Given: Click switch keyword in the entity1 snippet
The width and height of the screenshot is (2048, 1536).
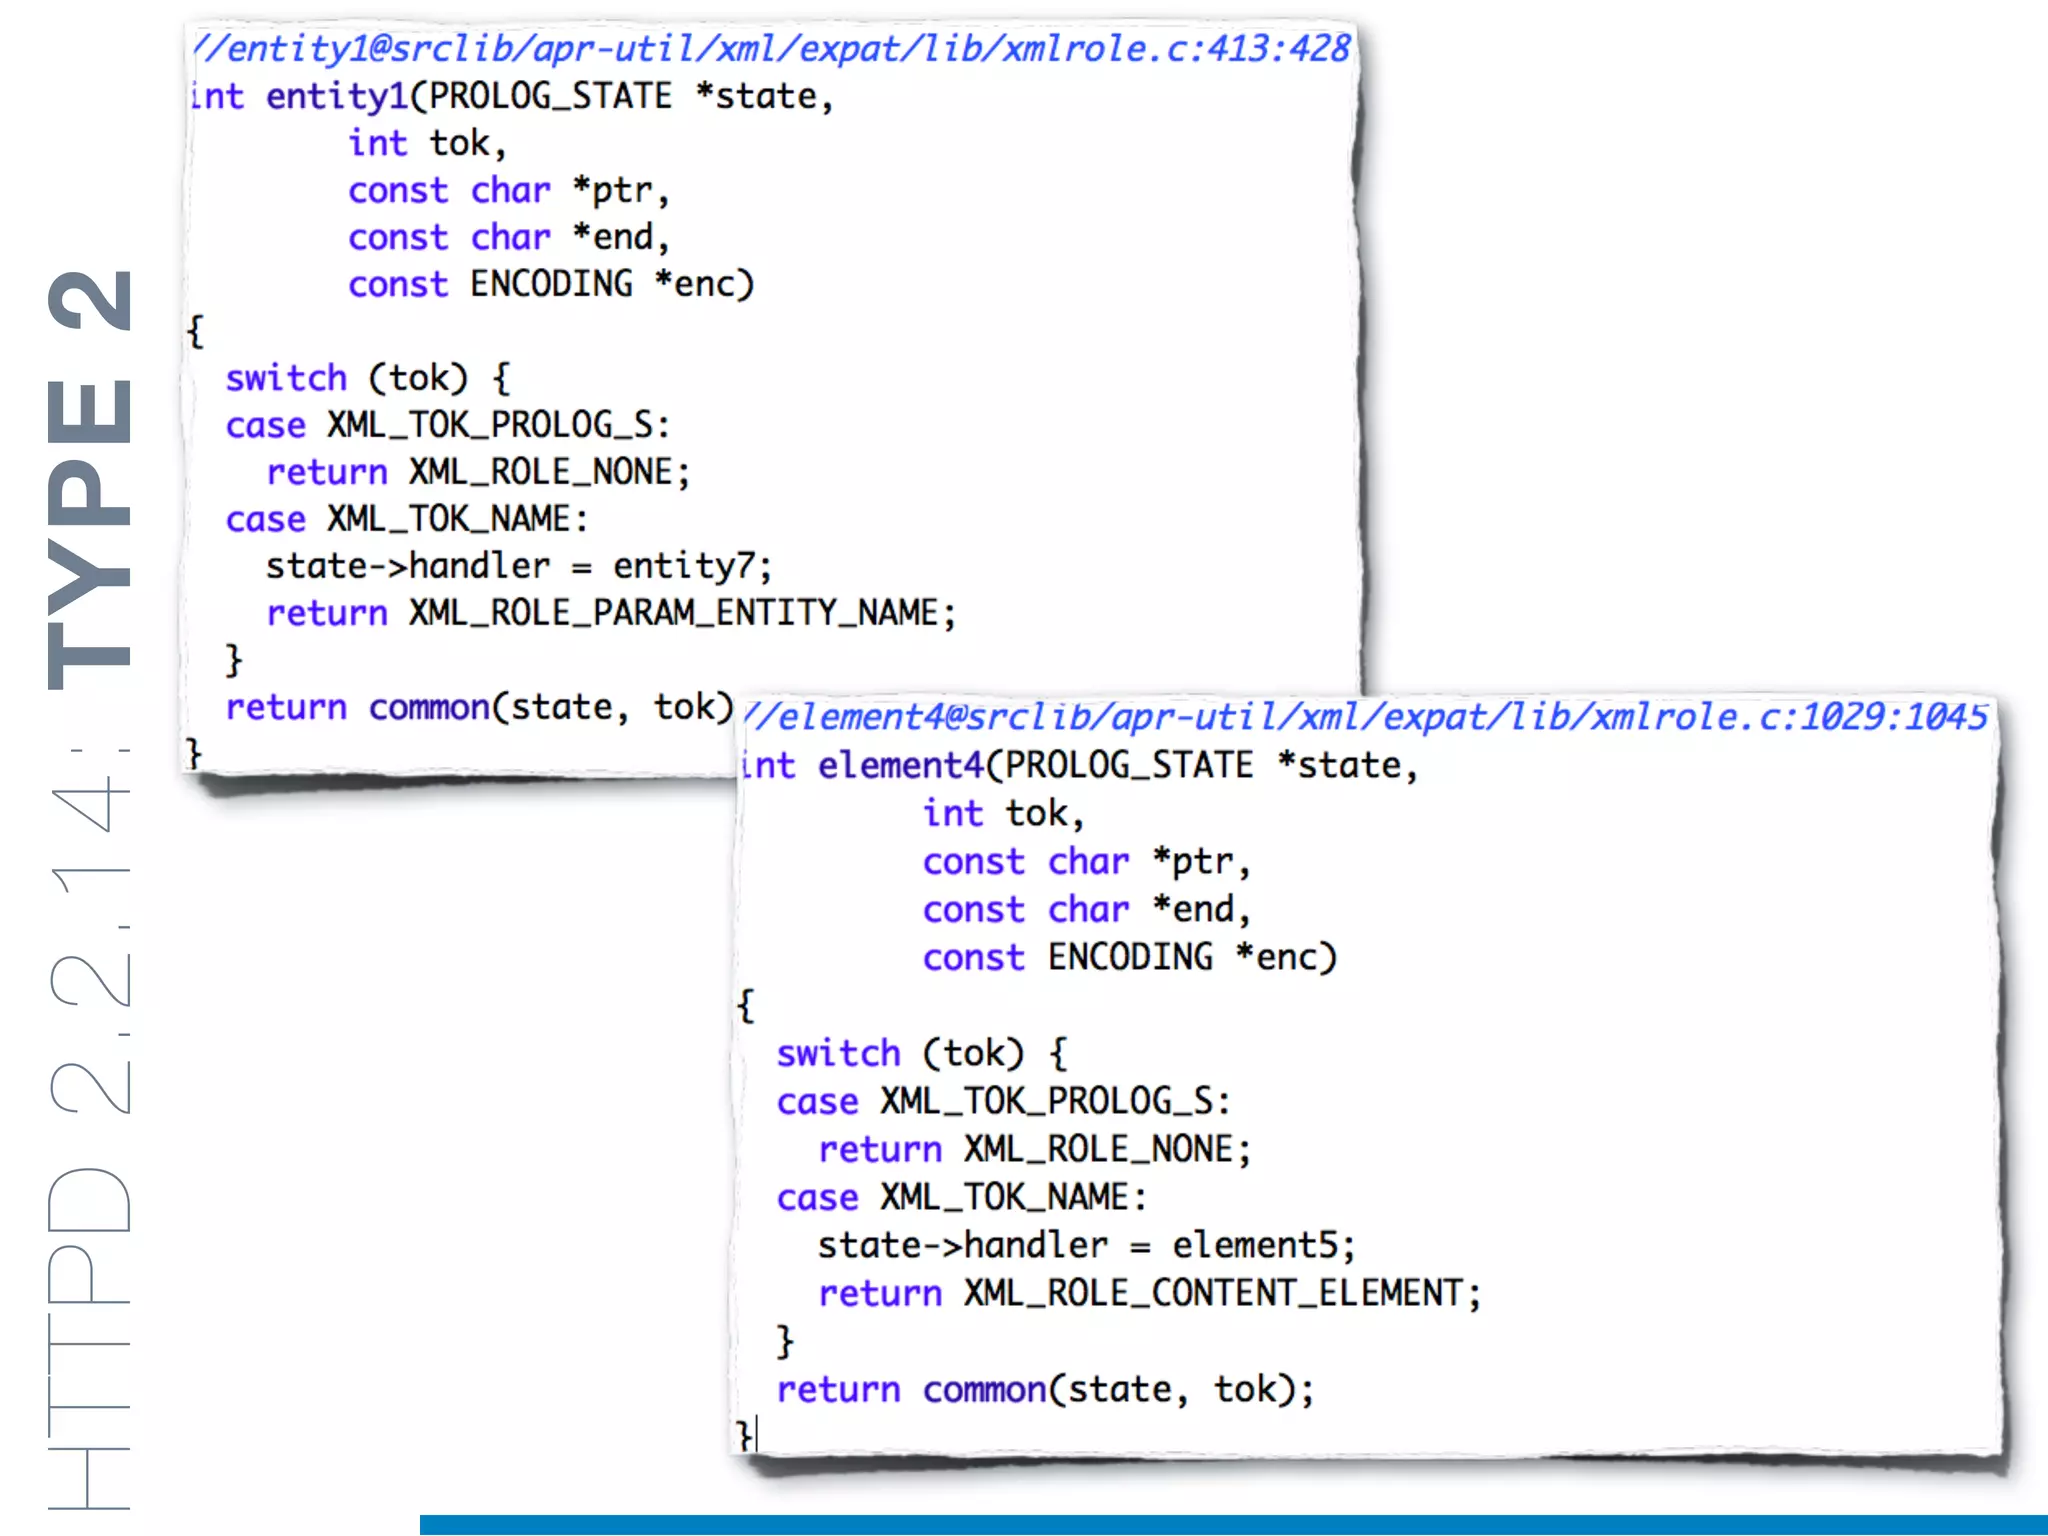Looking at the screenshot, I should 286,378.
